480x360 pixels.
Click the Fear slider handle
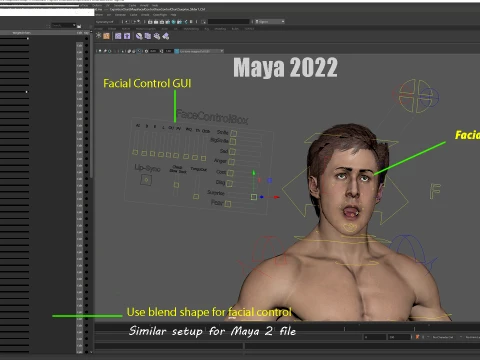pos(228,204)
